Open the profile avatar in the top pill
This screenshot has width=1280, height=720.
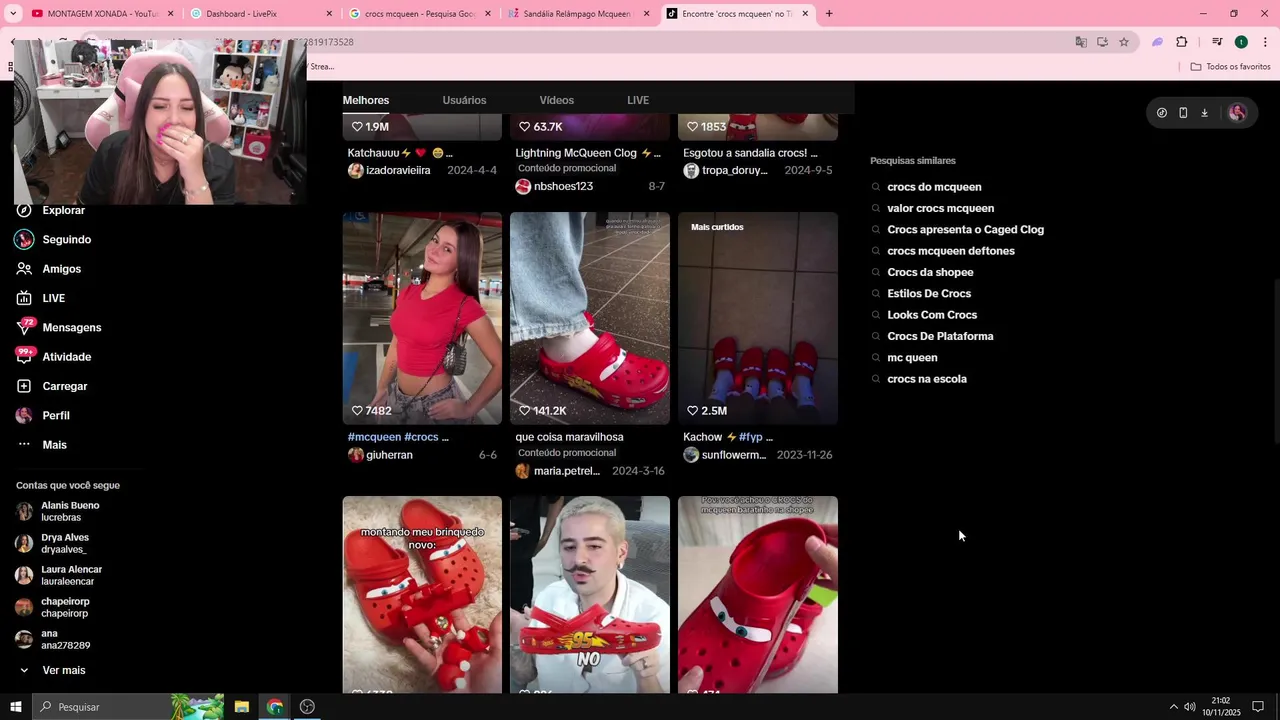(1237, 113)
